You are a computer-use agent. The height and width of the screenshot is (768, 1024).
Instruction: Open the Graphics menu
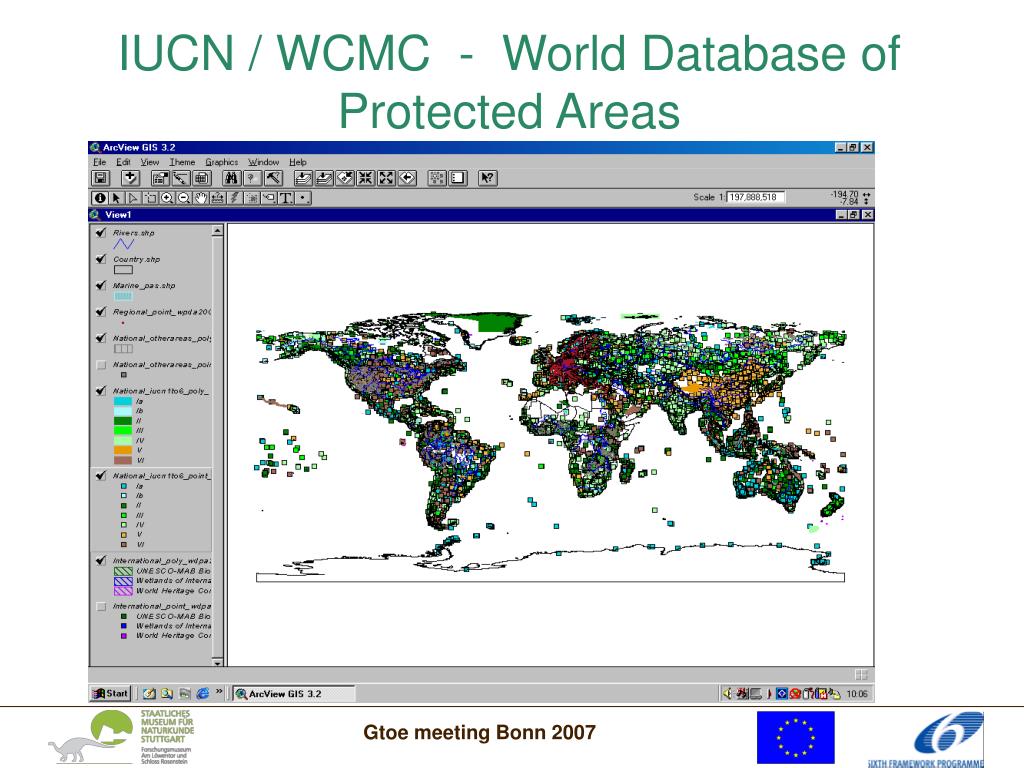pyautogui.click(x=222, y=162)
